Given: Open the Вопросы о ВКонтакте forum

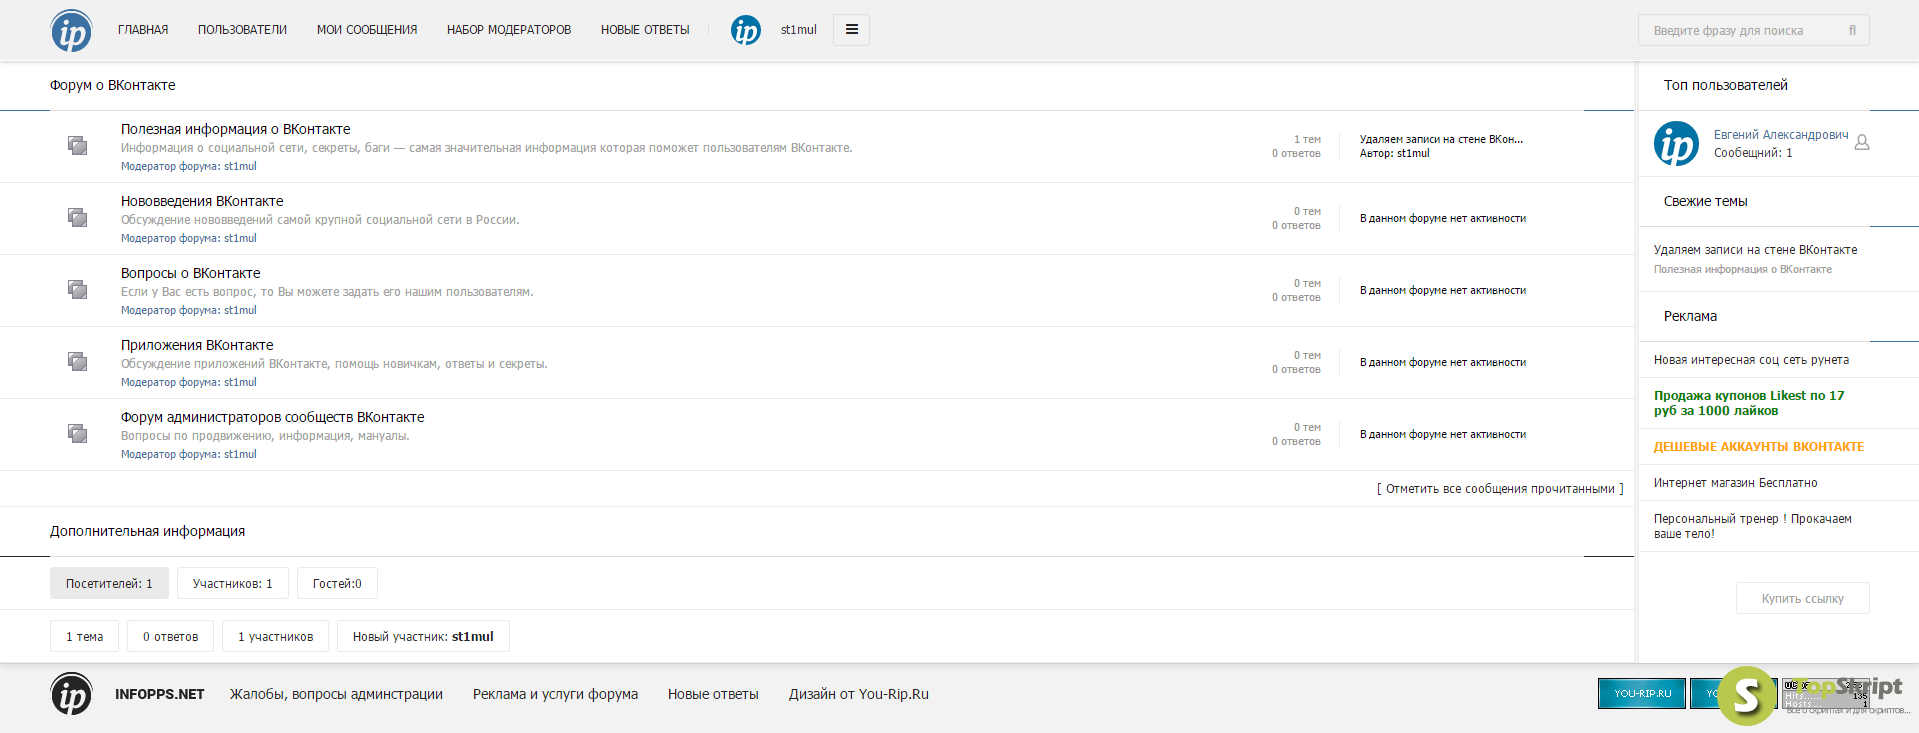Looking at the screenshot, I should coord(191,273).
